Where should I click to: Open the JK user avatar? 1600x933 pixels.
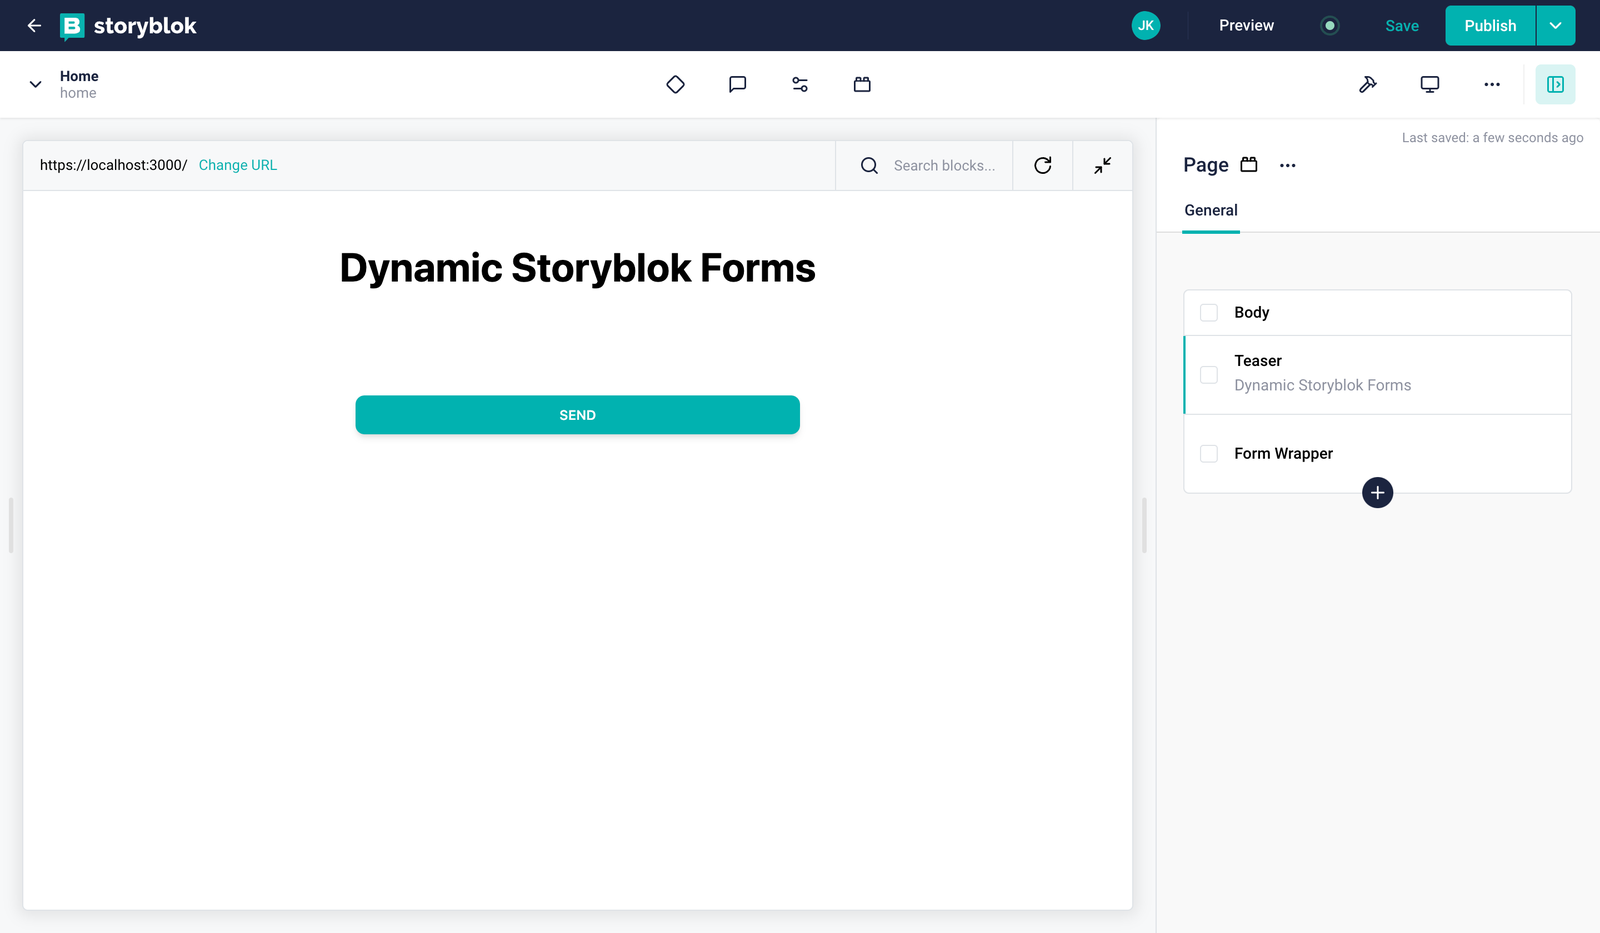point(1146,26)
